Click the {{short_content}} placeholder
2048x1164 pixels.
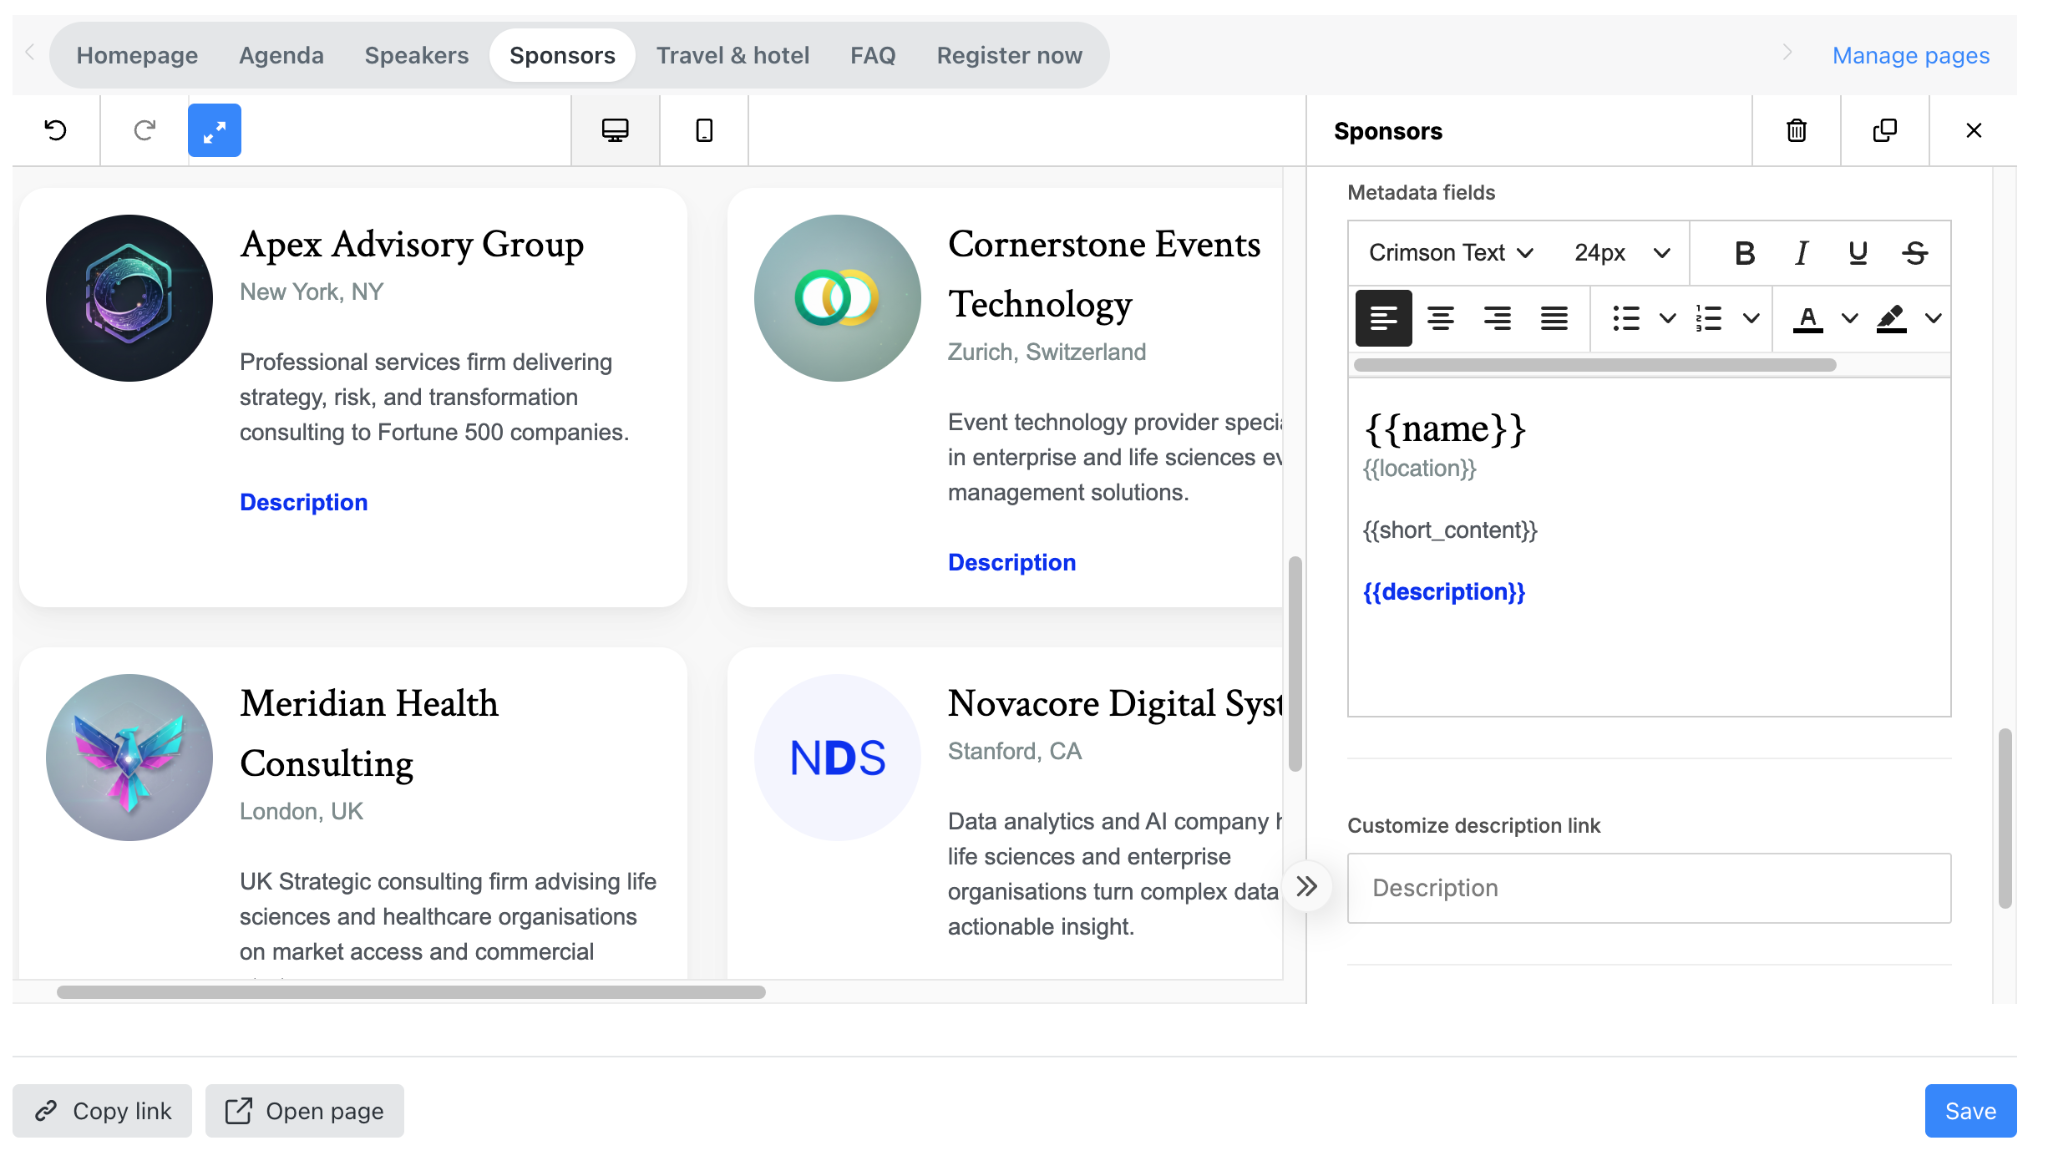point(1450,530)
